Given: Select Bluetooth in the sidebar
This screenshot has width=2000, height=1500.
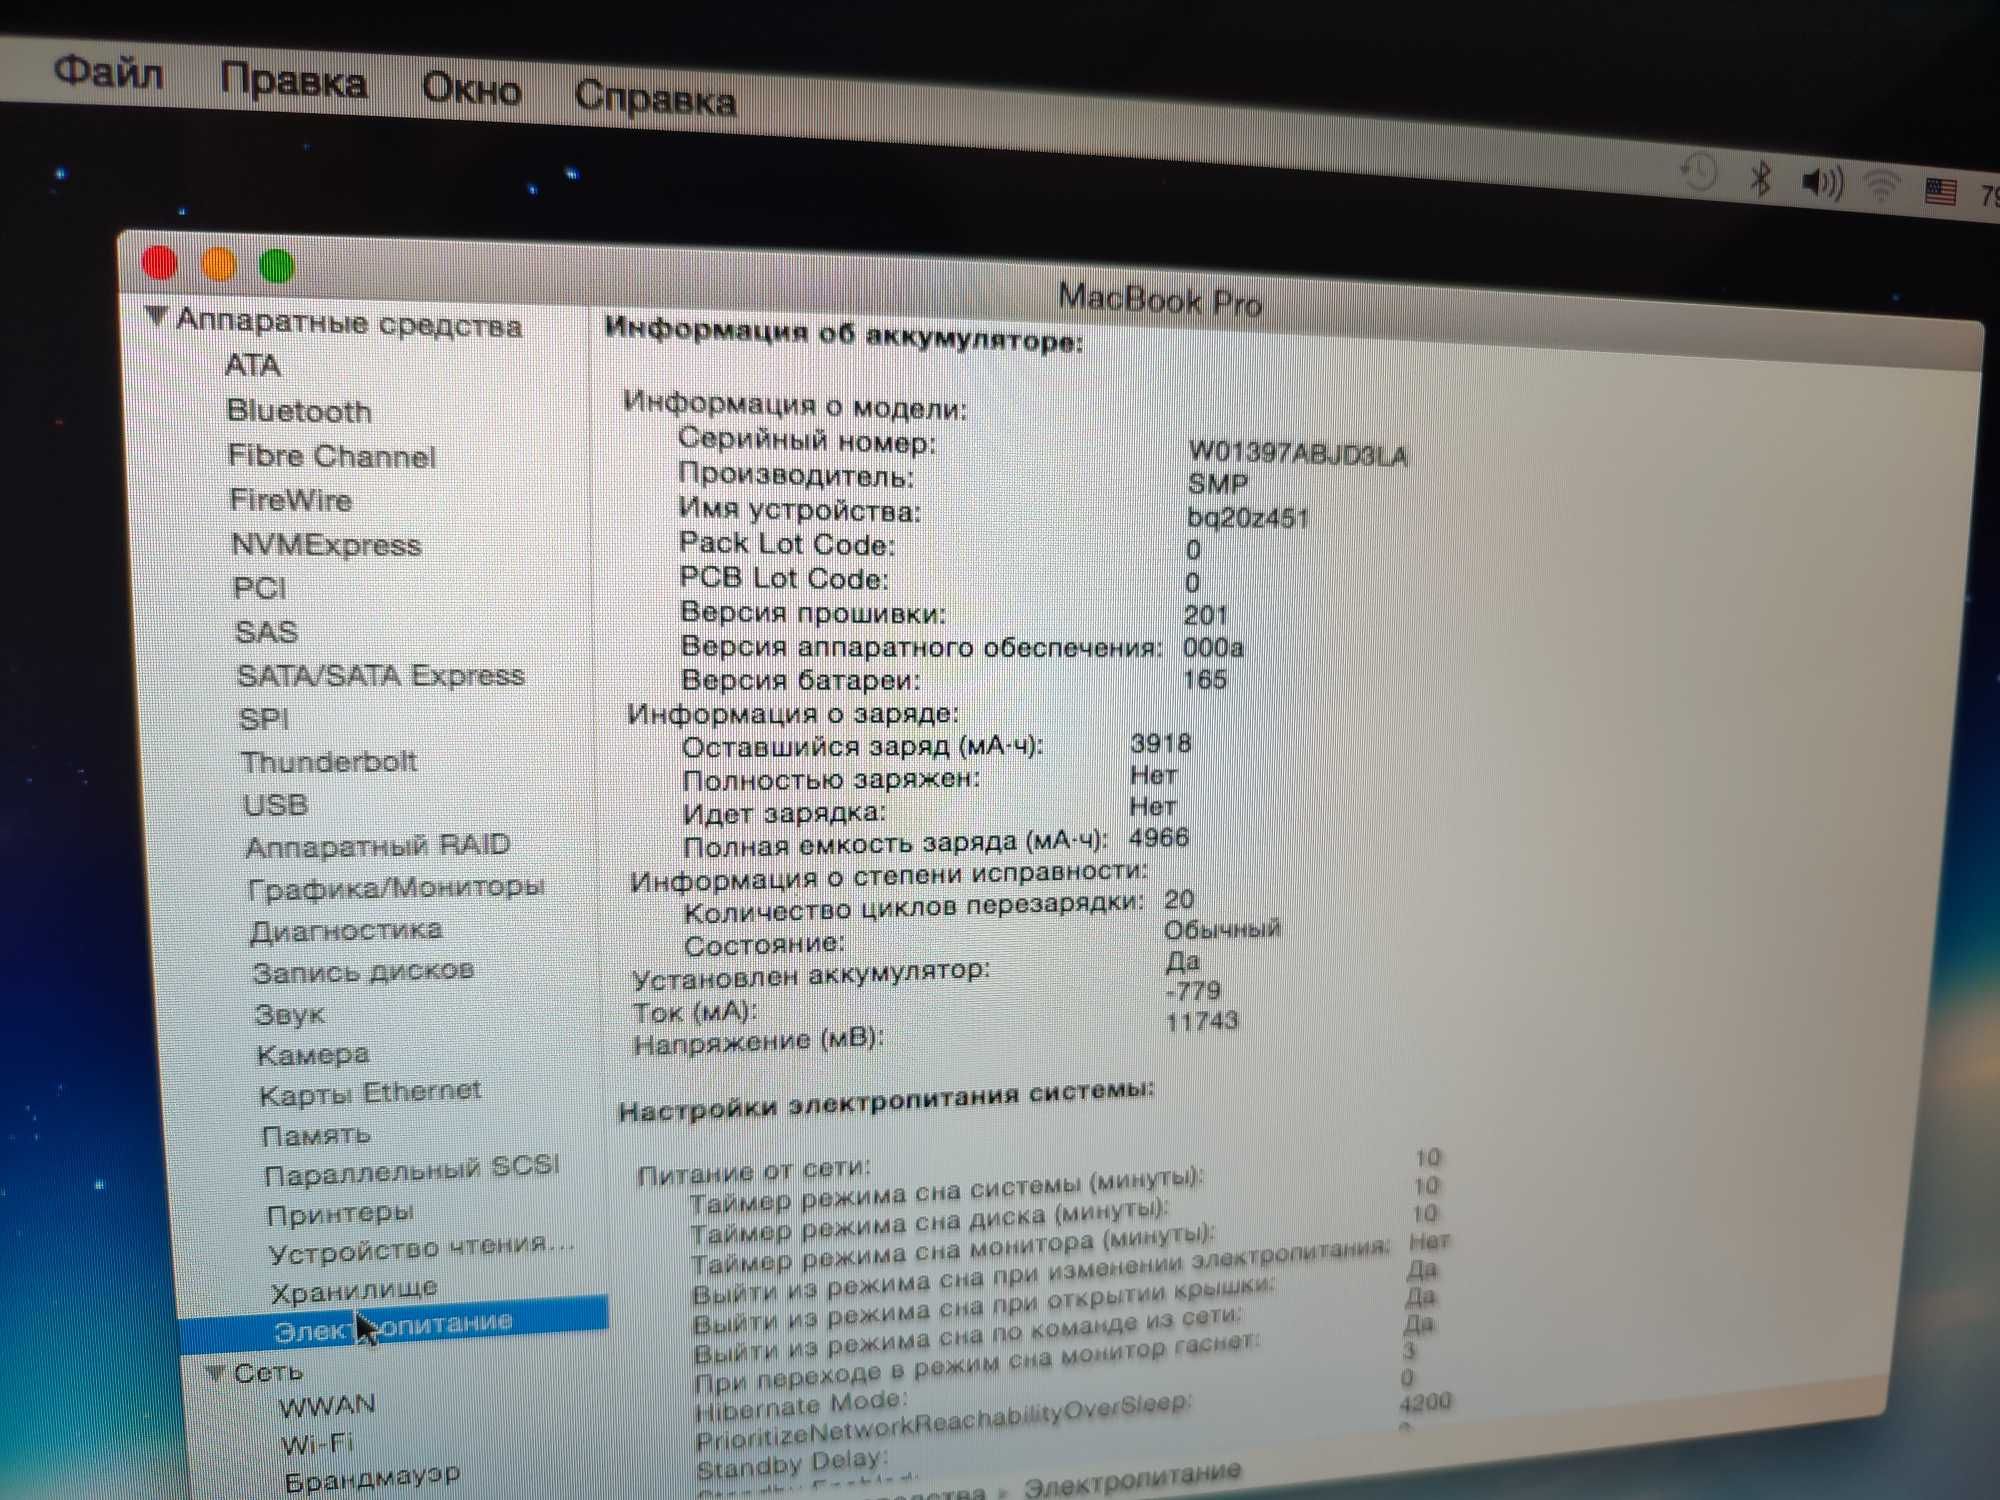Looking at the screenshot, I should coord(299,411).
